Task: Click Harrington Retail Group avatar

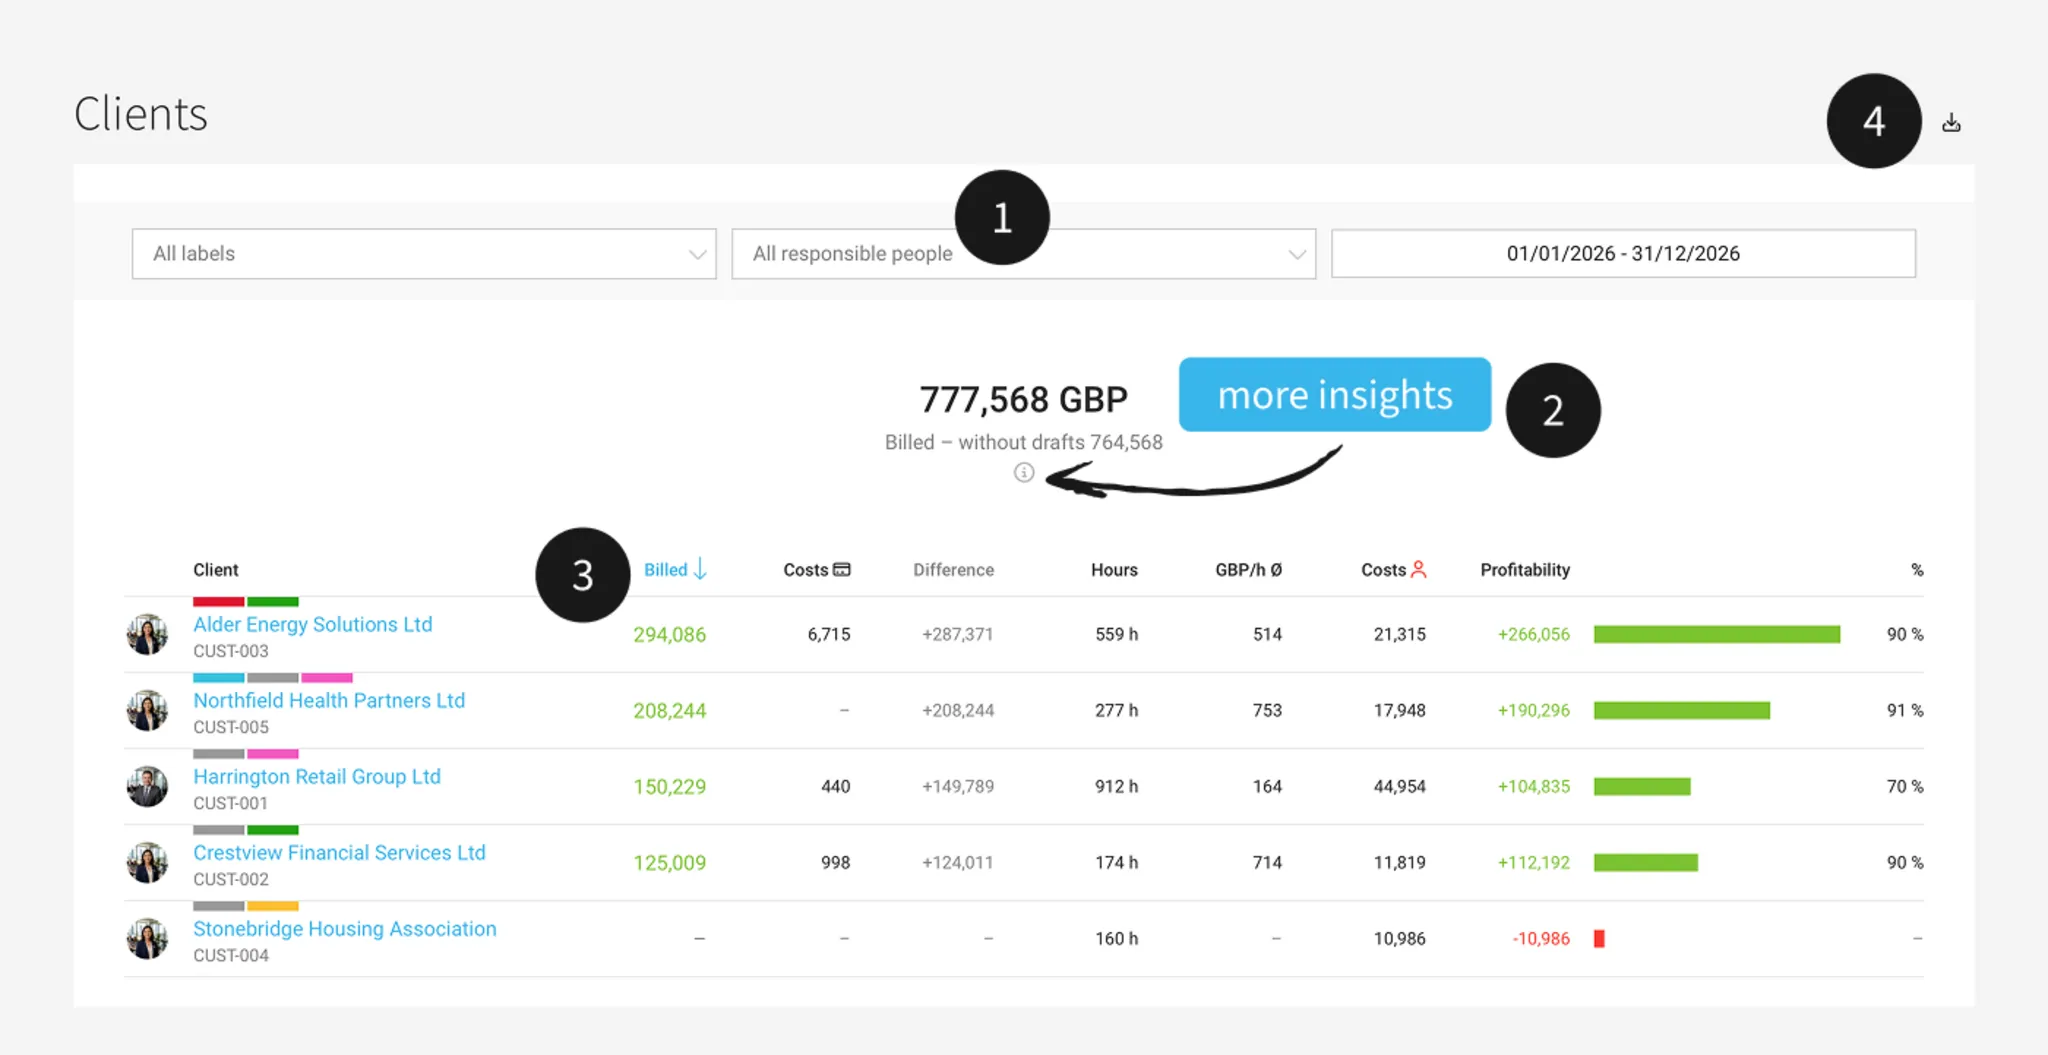Action: click(147, 786)
